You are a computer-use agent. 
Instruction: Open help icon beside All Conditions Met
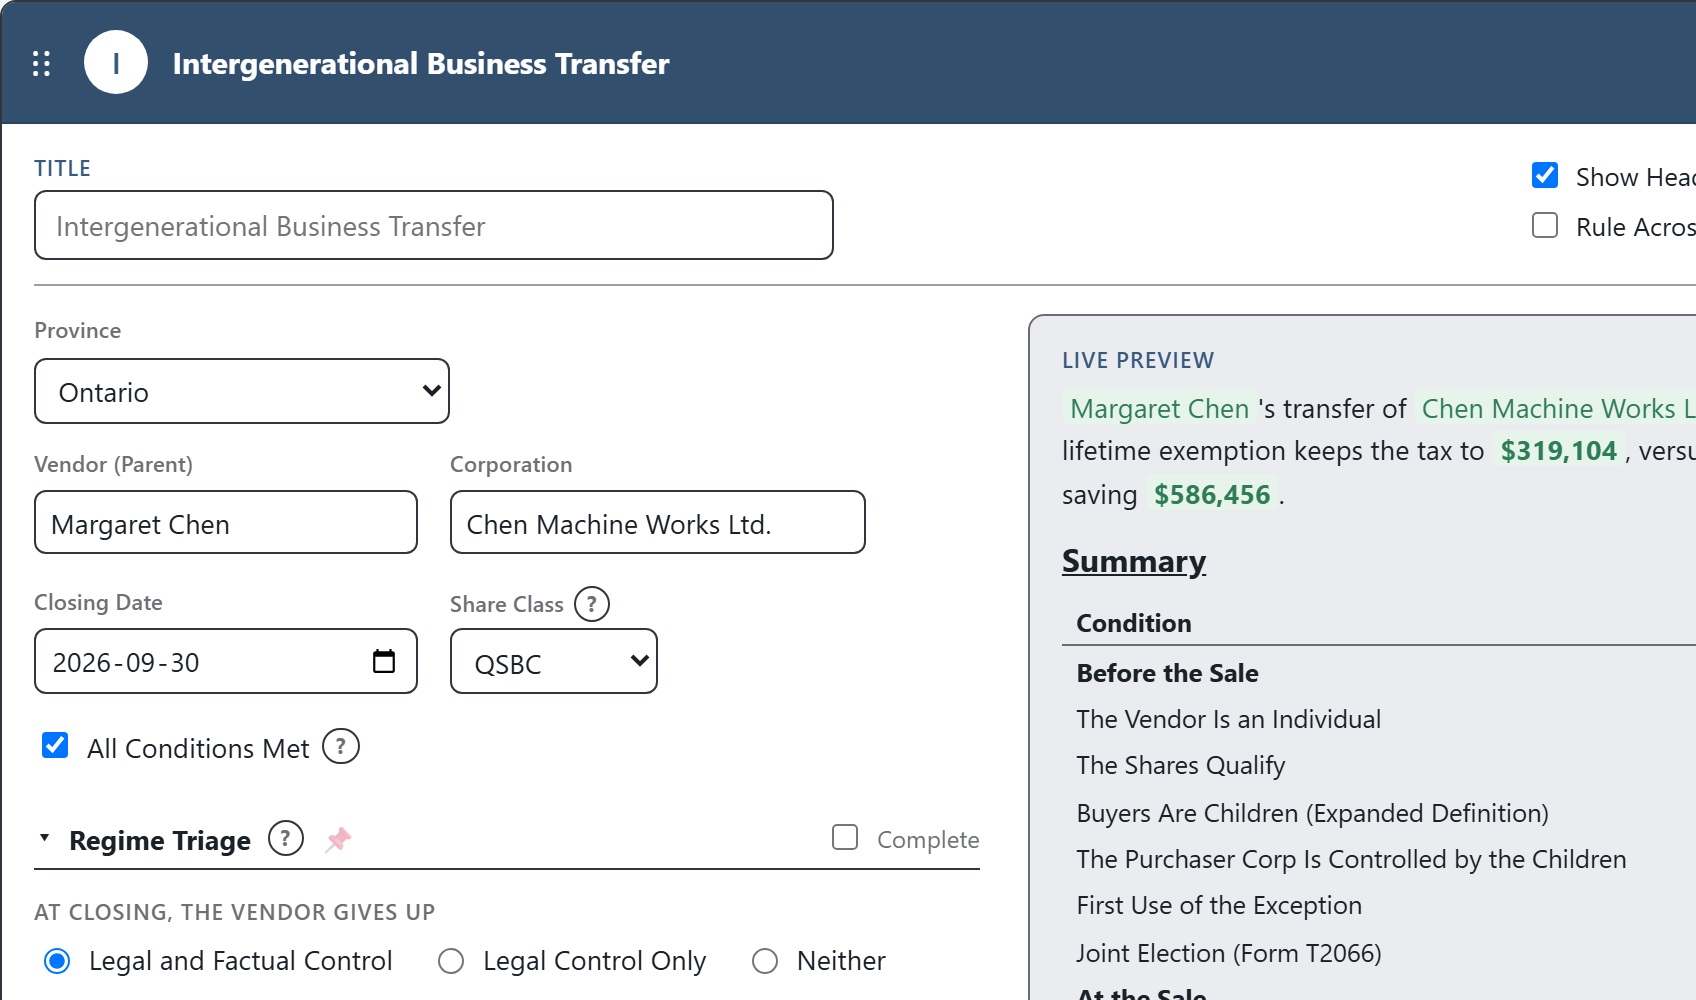coord(341,746)
